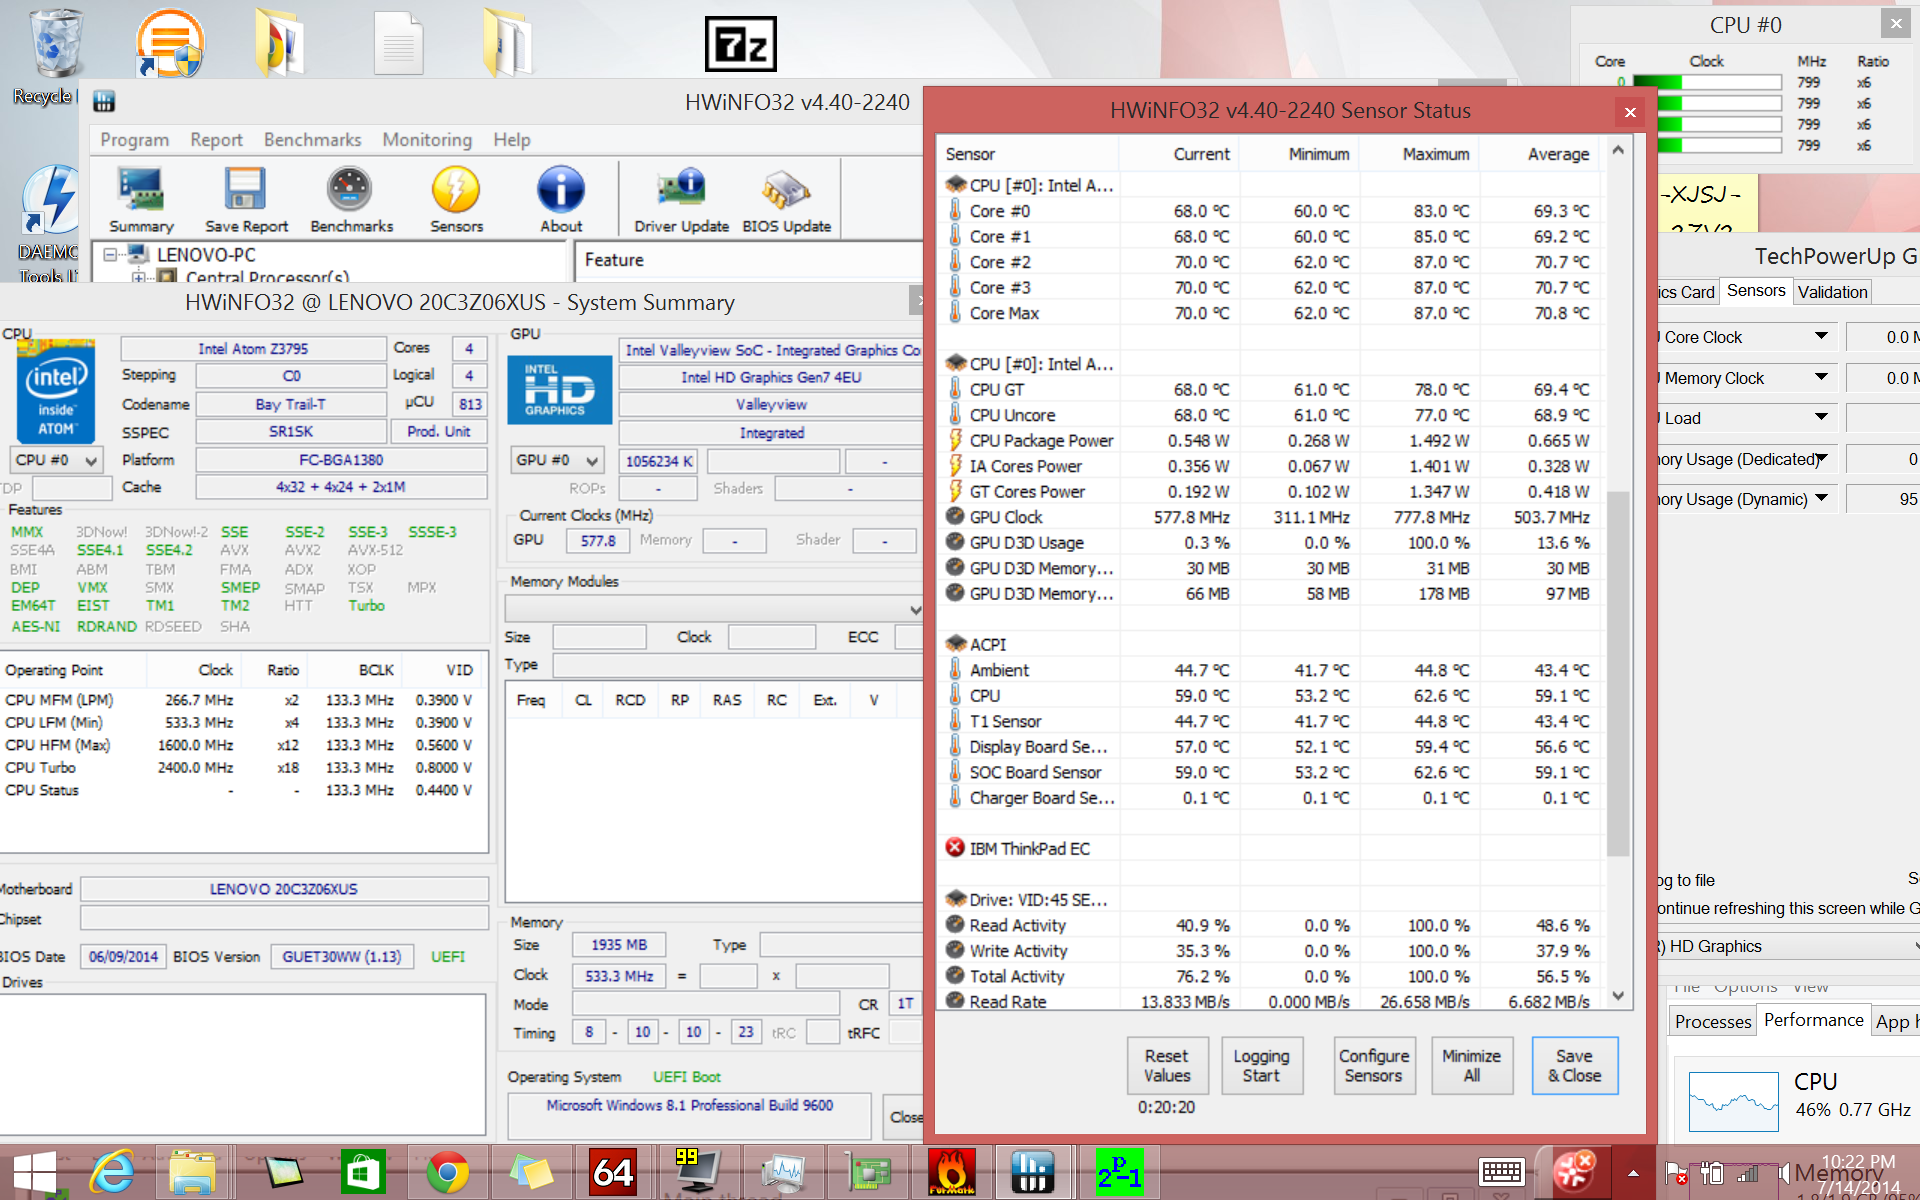1920x1200 pixels.
Task: Open the Monitoring menu
Action: tap(427, 140)
